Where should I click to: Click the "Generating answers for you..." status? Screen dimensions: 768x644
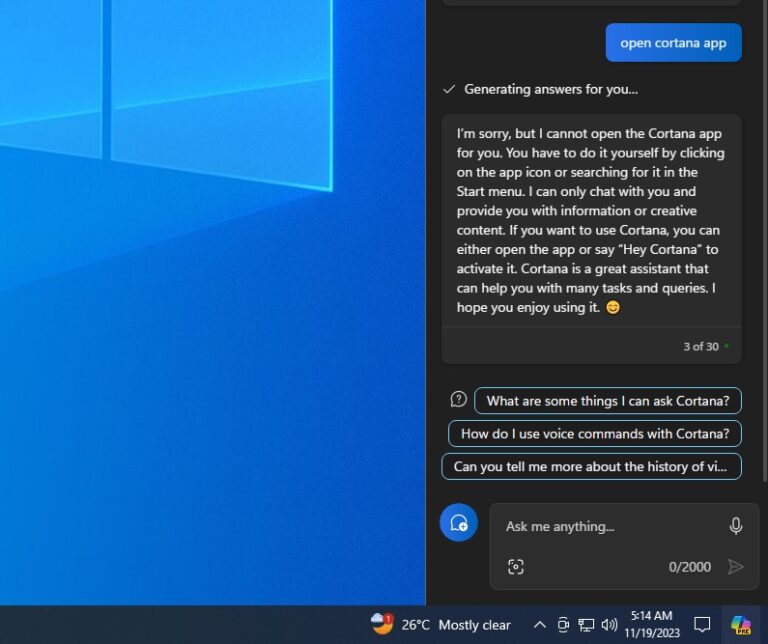coord(551,89)
